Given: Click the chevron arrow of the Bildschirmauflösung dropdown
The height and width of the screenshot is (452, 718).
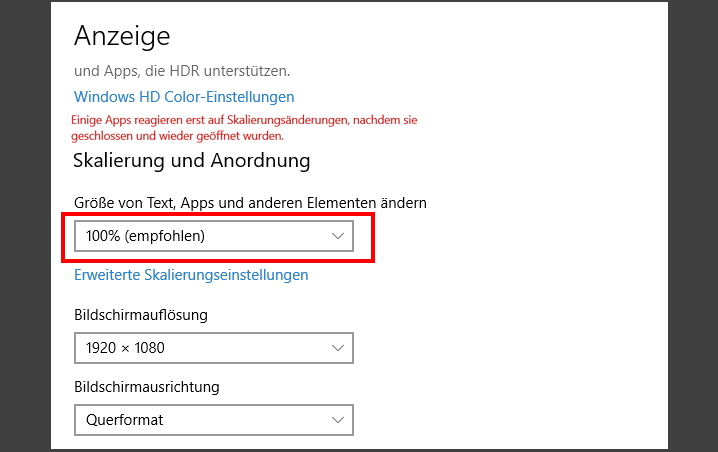Looking at the screenshot, I should pos(337,348).
